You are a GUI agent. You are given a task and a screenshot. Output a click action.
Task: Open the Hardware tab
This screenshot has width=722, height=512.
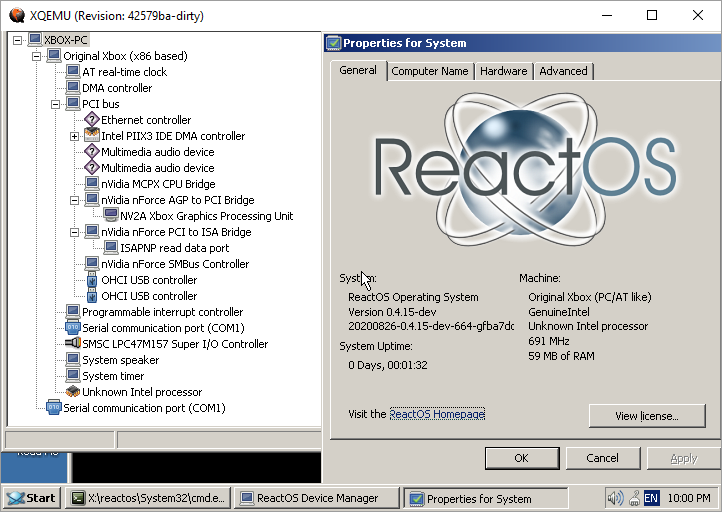[x=504, y=71]
